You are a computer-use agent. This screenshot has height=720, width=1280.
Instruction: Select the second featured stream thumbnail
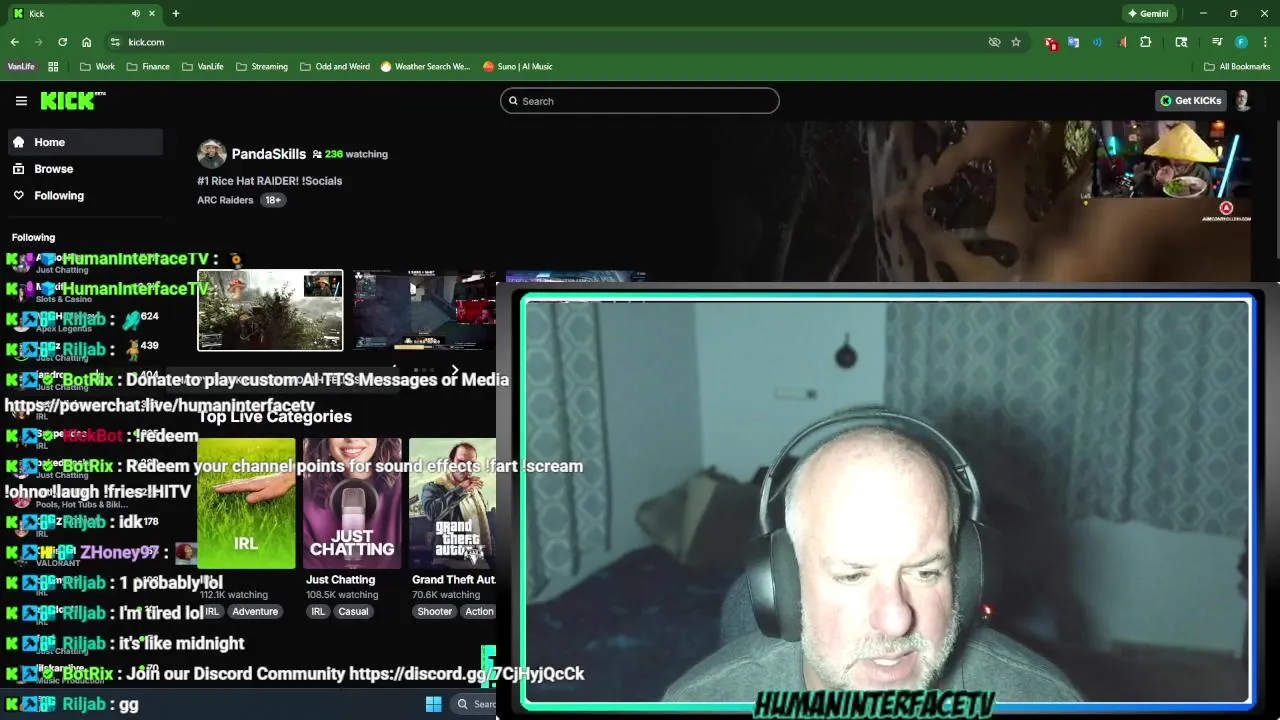[425, 310]
